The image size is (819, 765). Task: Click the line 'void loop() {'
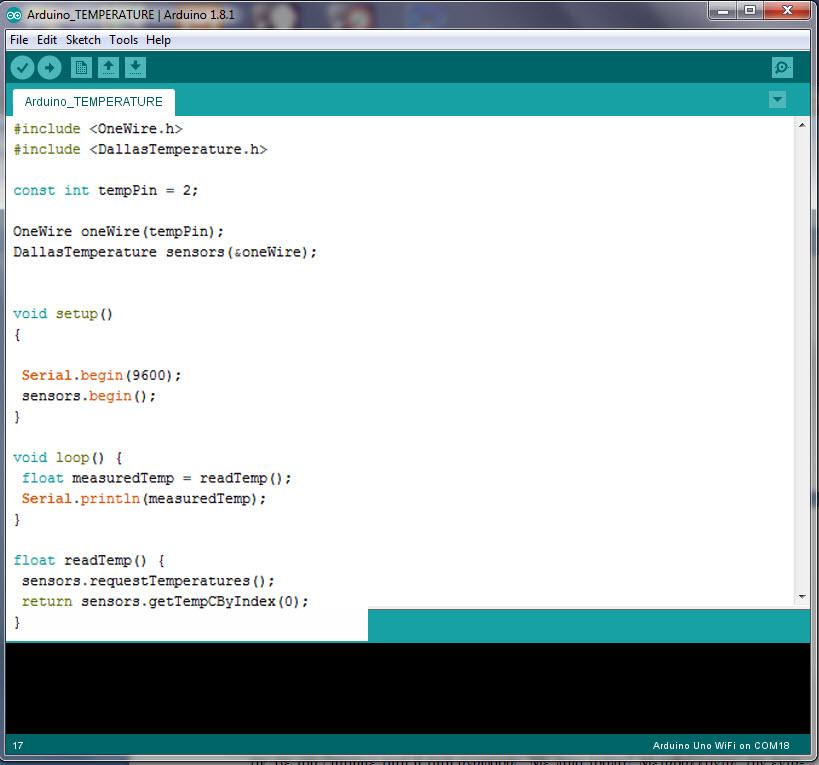tap(68, 458)
